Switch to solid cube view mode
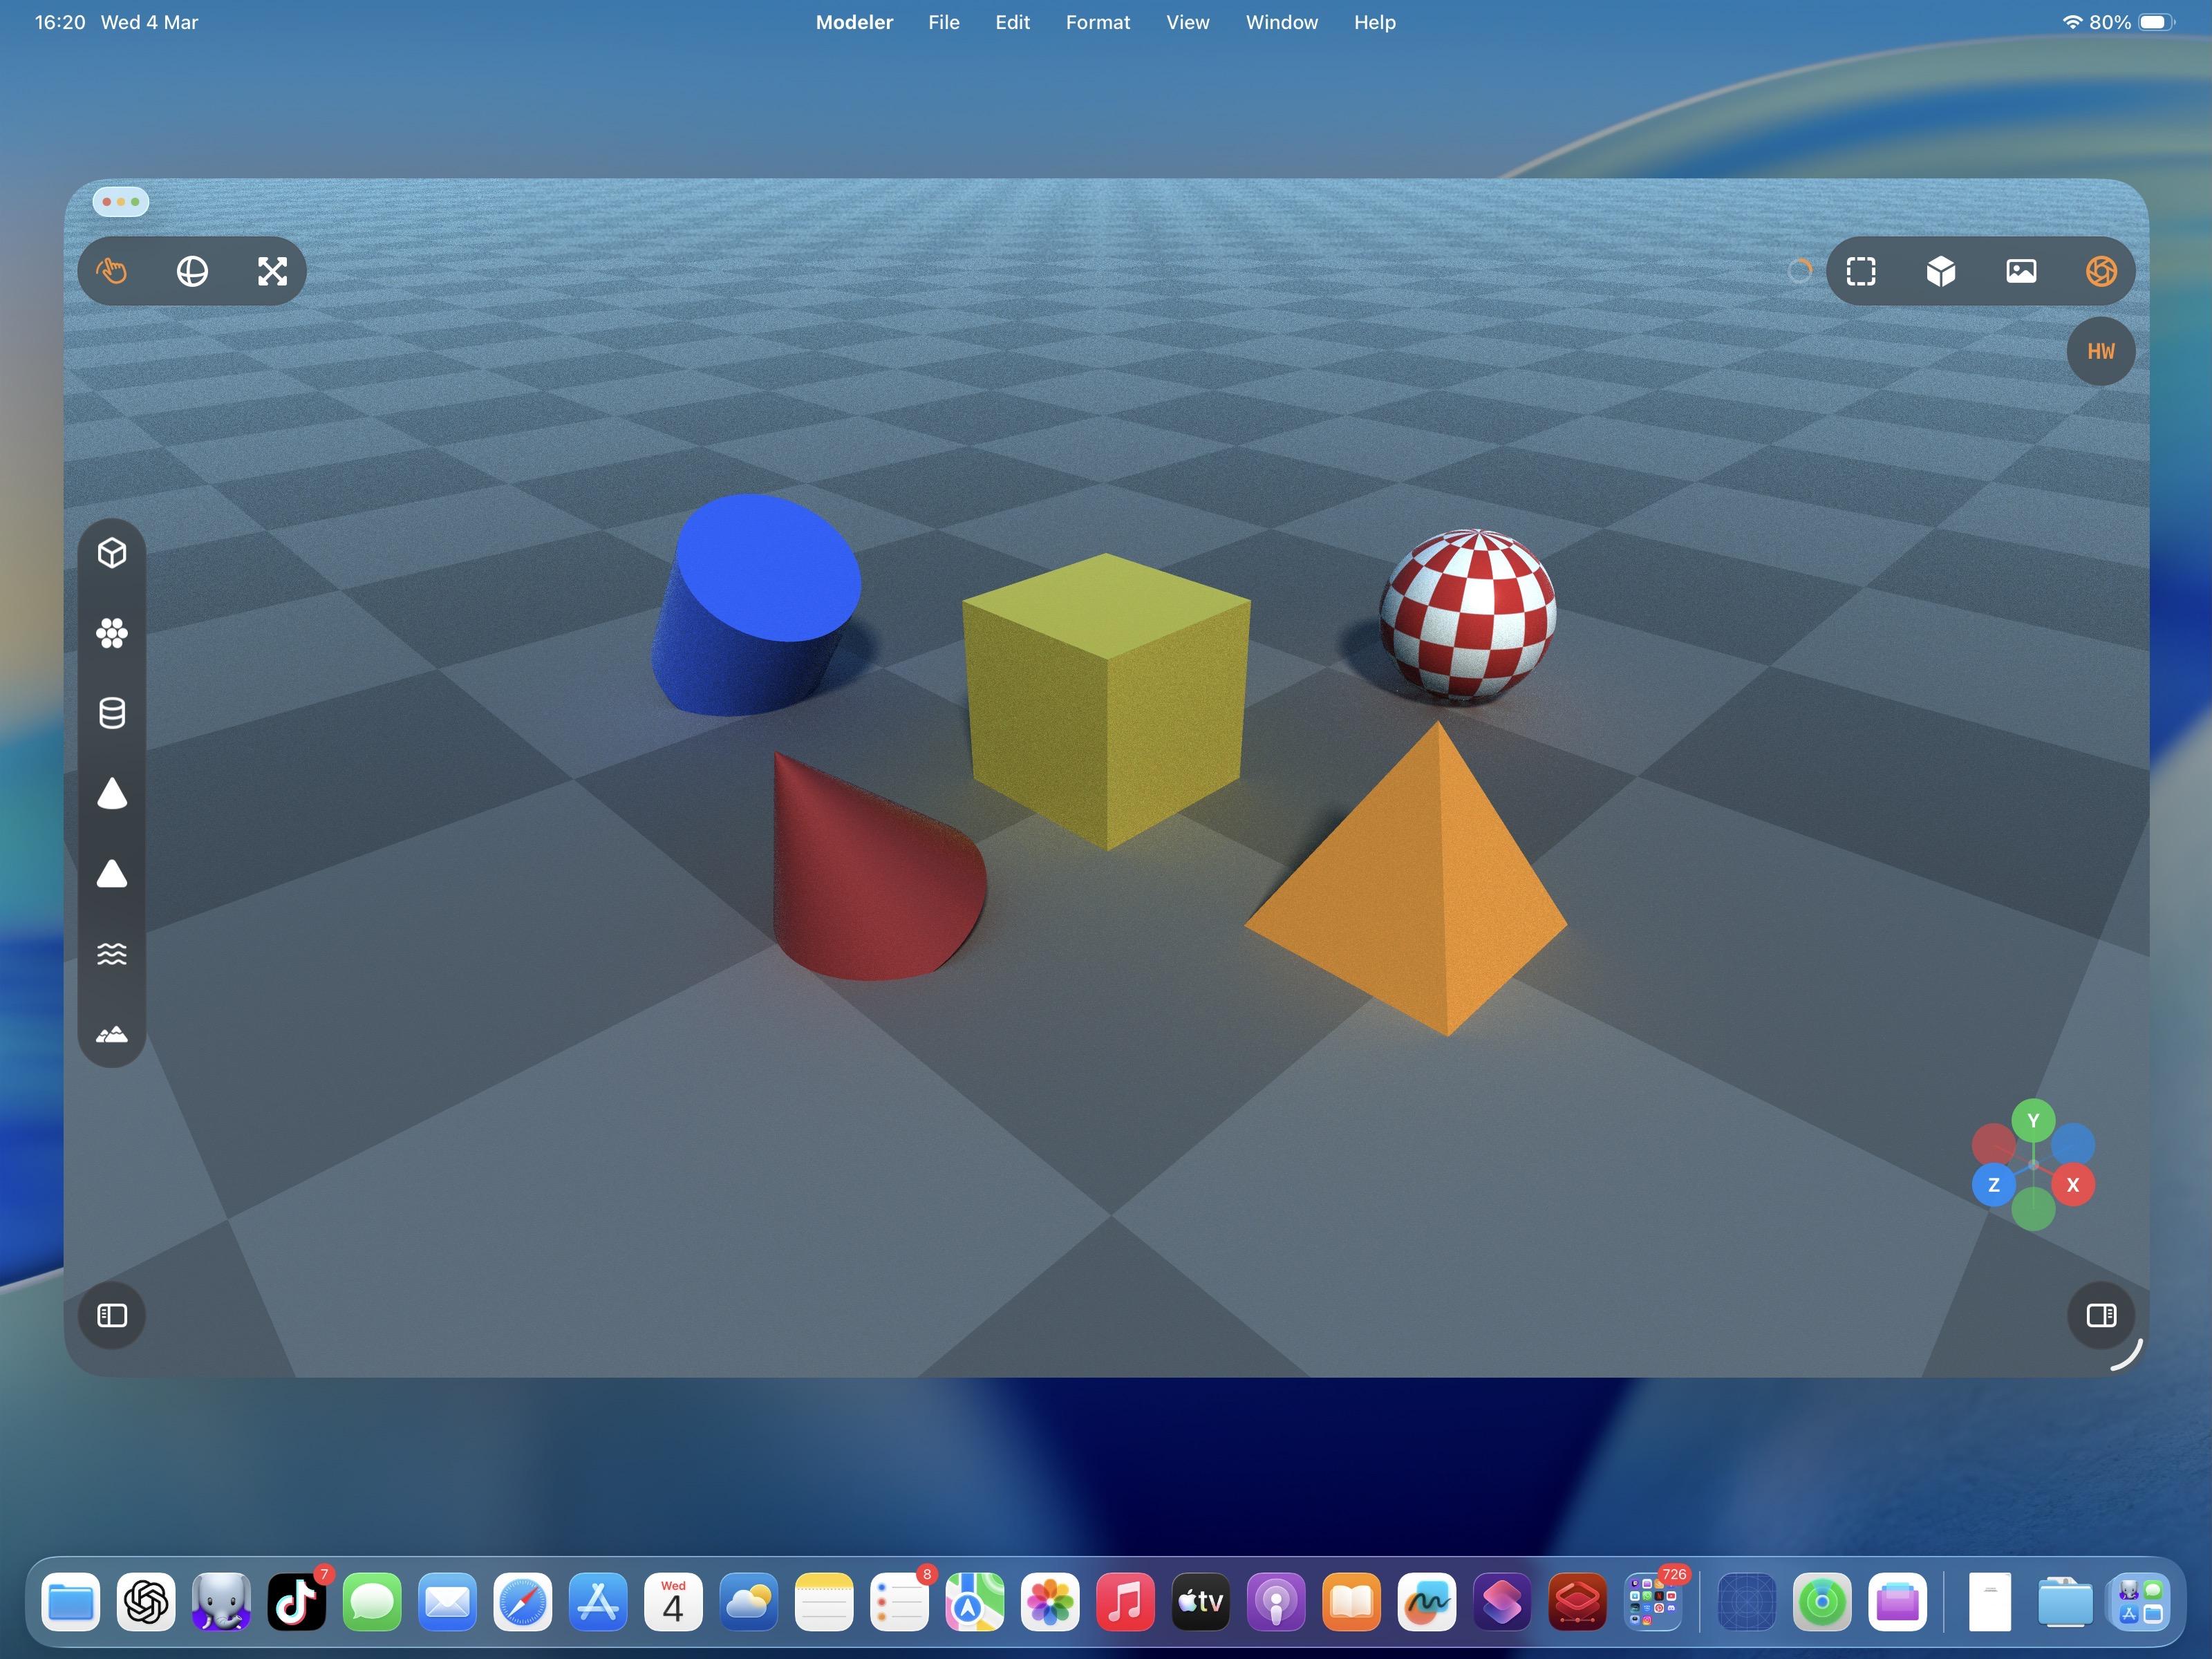This screenshot has width=2212, height=1659. (1941, 271)
